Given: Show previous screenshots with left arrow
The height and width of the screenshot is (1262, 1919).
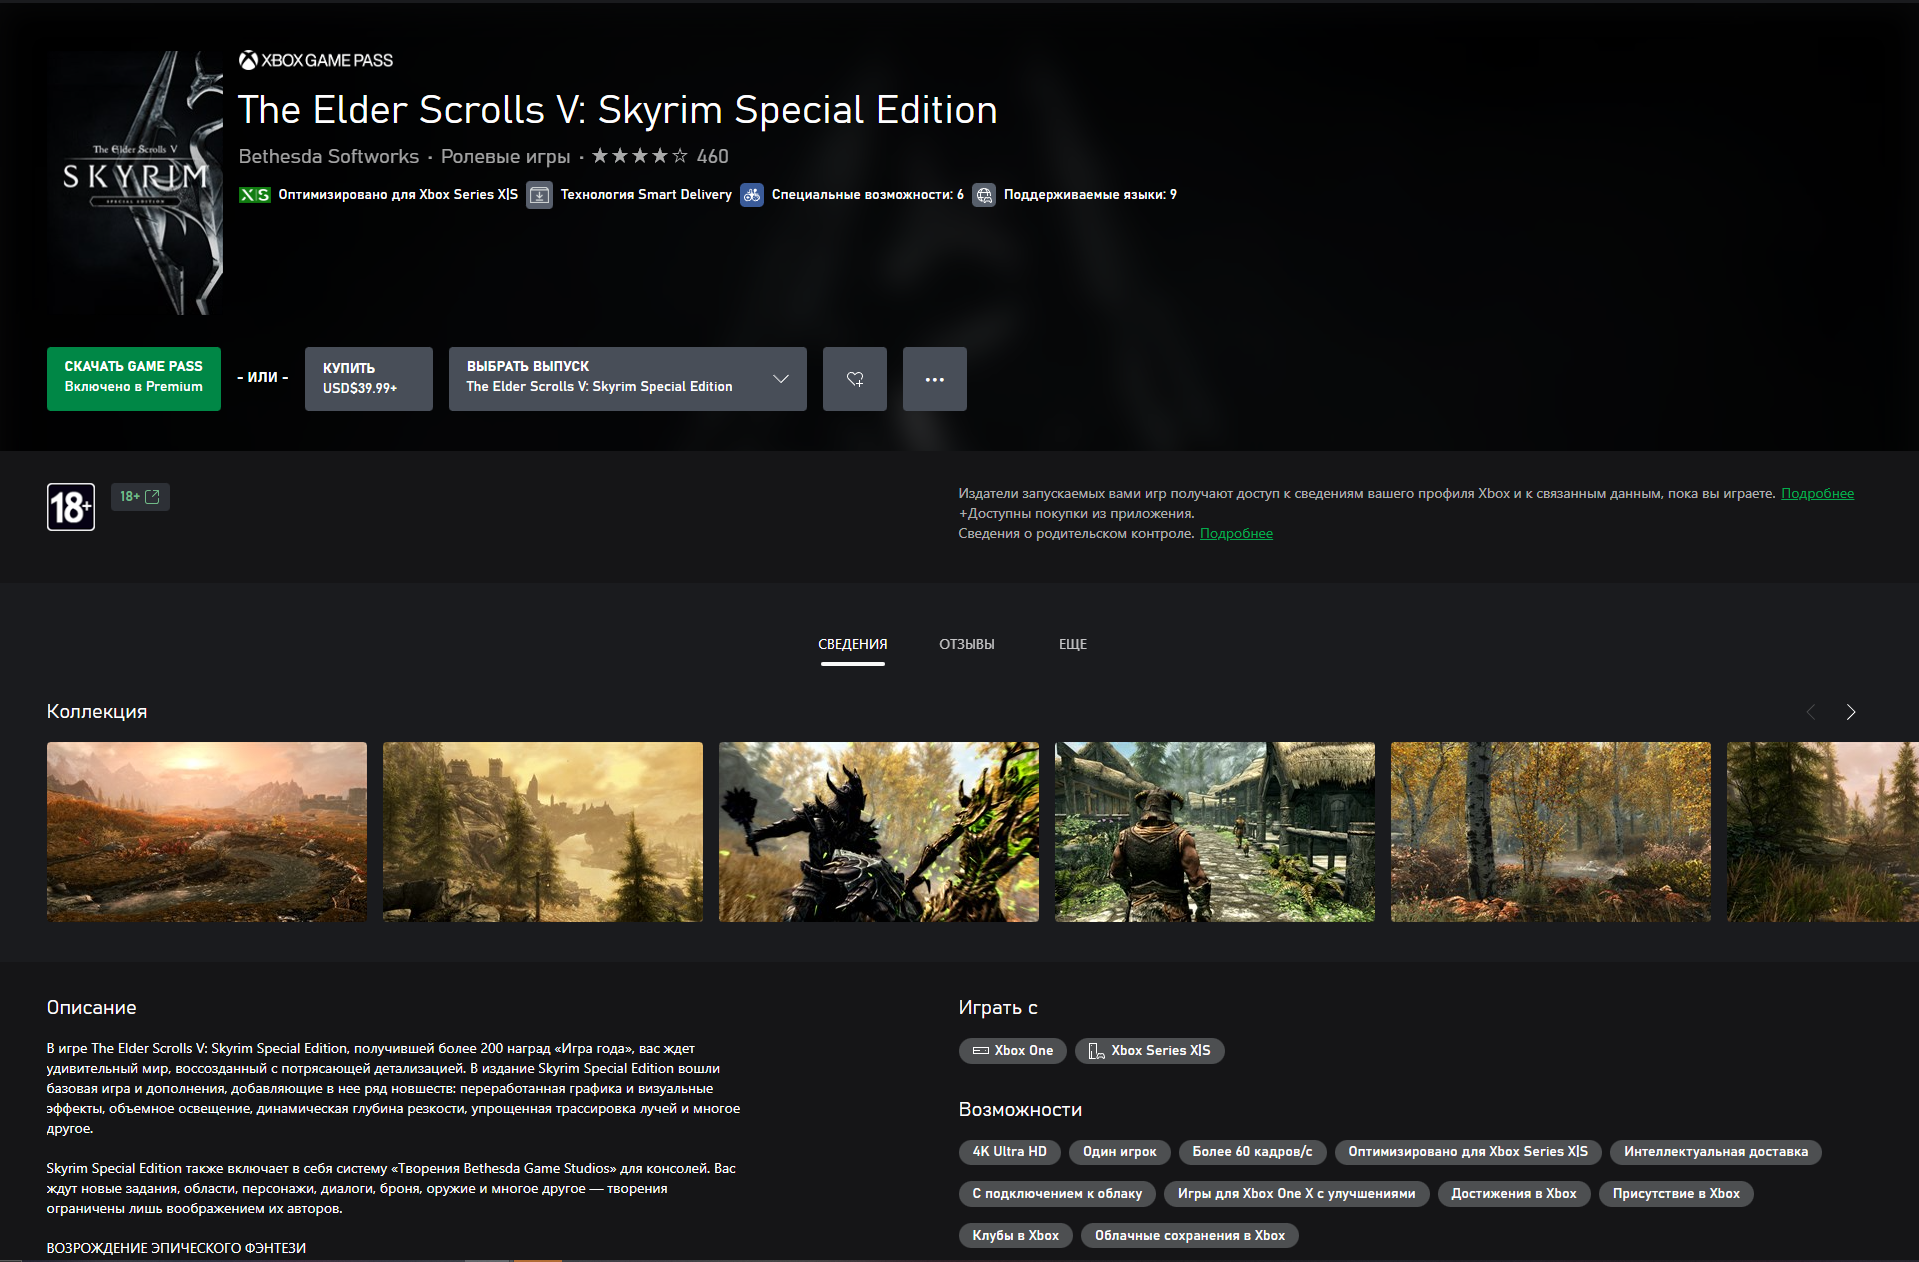Looking at the screenshot, I should pos(1811,712).
